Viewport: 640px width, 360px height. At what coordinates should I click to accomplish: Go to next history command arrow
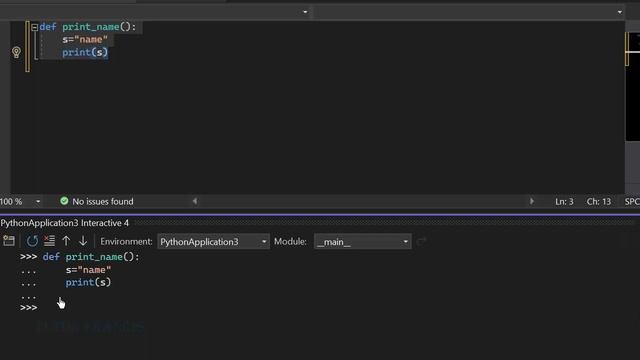[x=83, y=241]
